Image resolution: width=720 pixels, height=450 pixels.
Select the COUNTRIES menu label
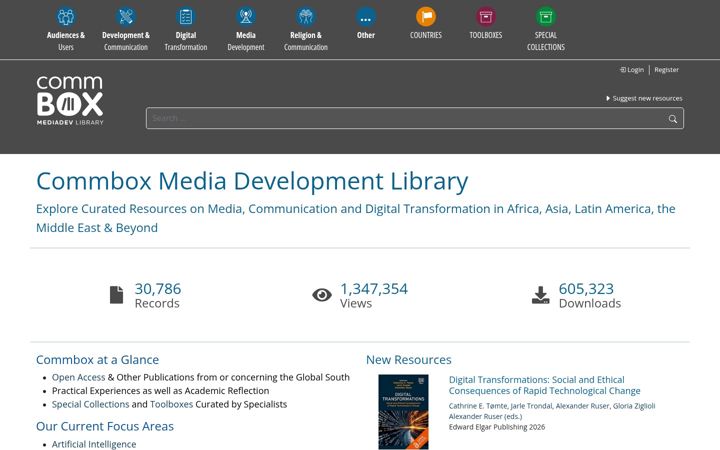coord(426,35)
